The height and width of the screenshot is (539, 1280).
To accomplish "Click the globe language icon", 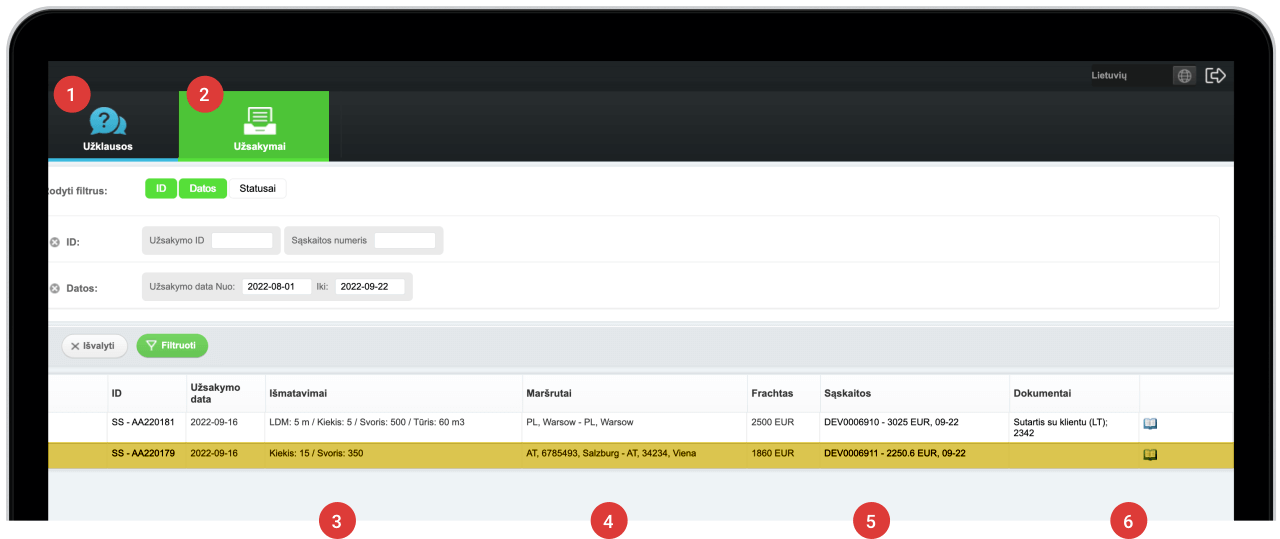I will 1184,75.
